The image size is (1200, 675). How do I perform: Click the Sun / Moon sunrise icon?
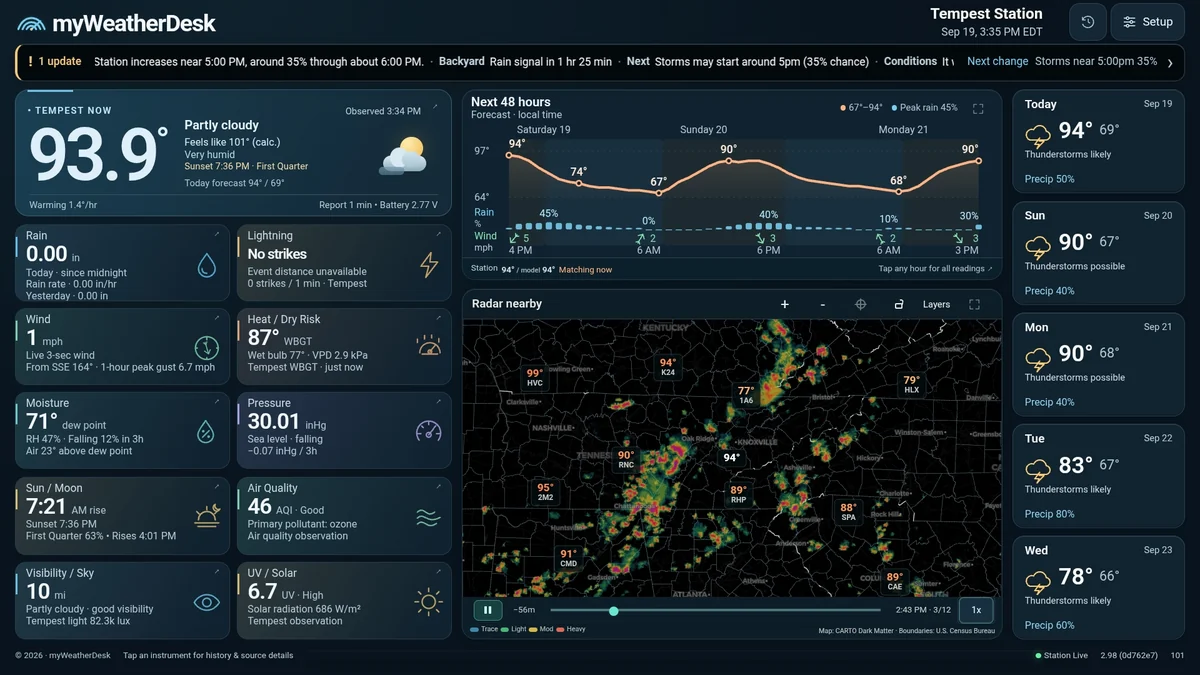coord(207,515)
